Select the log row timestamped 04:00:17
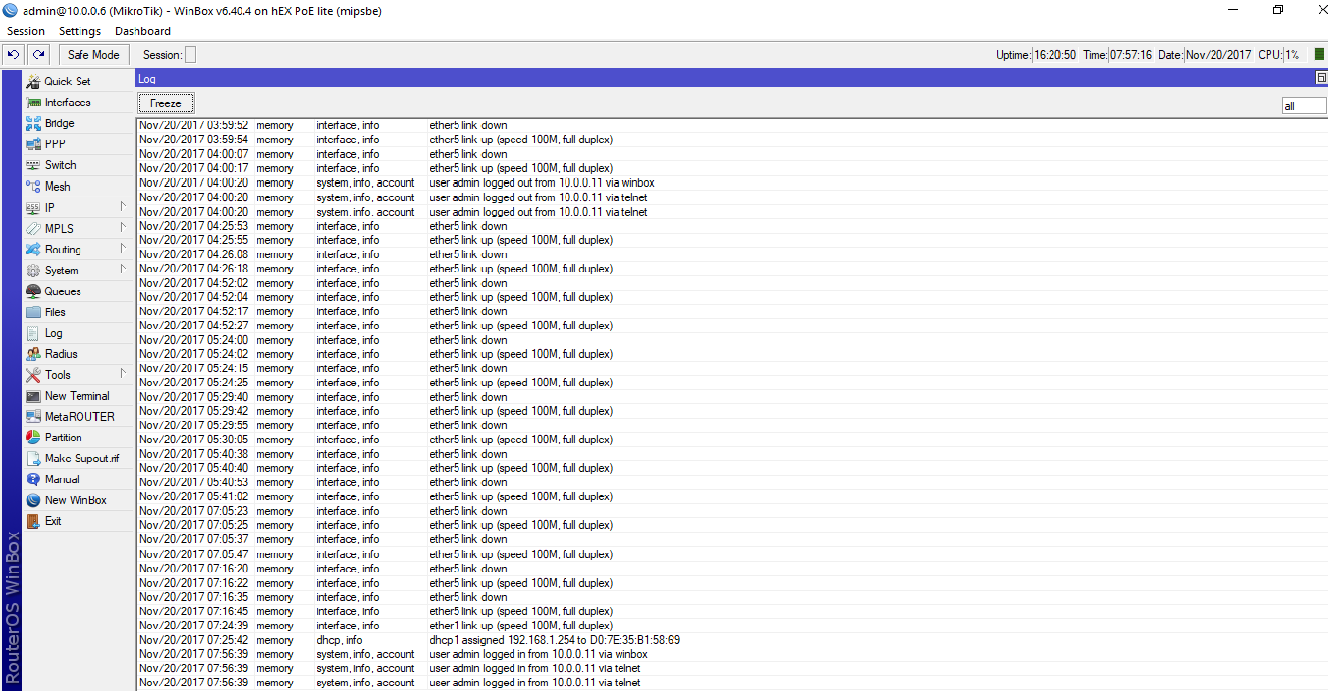The width and height of the screenshot is (1328, 691). 731,168
